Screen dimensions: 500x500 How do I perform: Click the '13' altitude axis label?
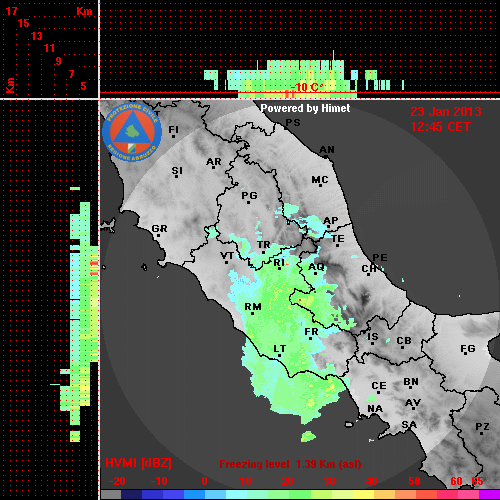[37, 36]
